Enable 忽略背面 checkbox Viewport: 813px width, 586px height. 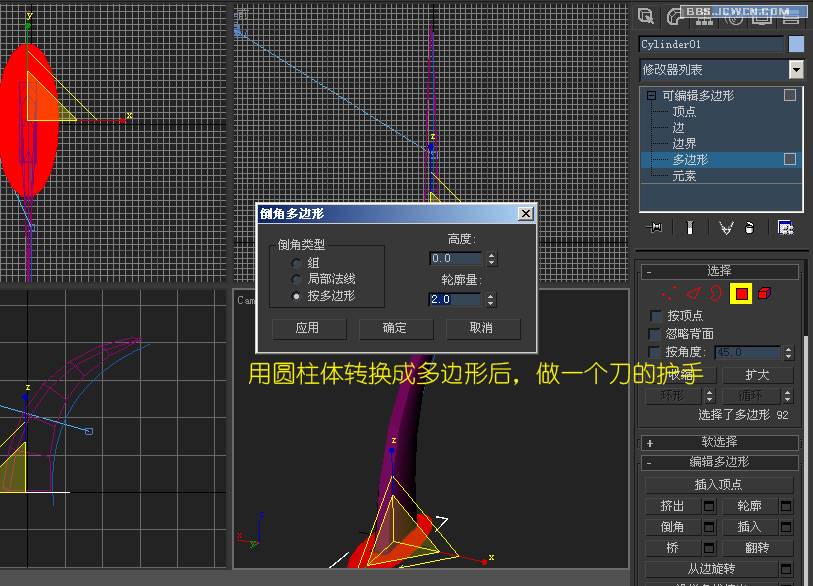click(x=656, y=333)
